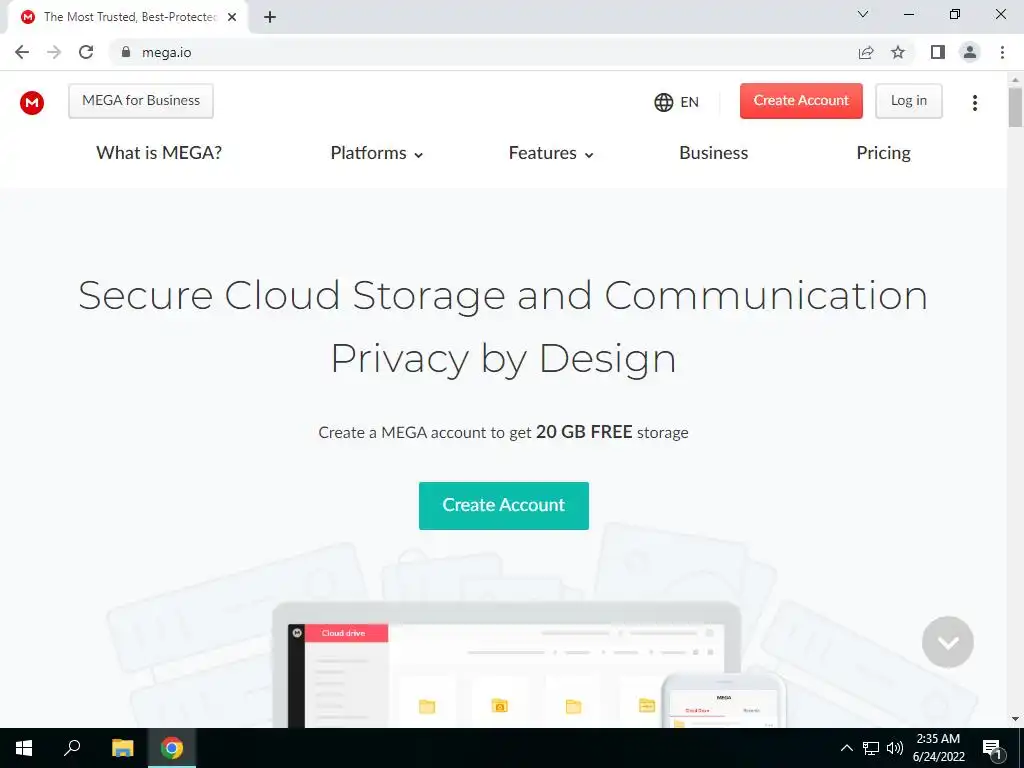Open the What is MEGA? page

point(159,153)
